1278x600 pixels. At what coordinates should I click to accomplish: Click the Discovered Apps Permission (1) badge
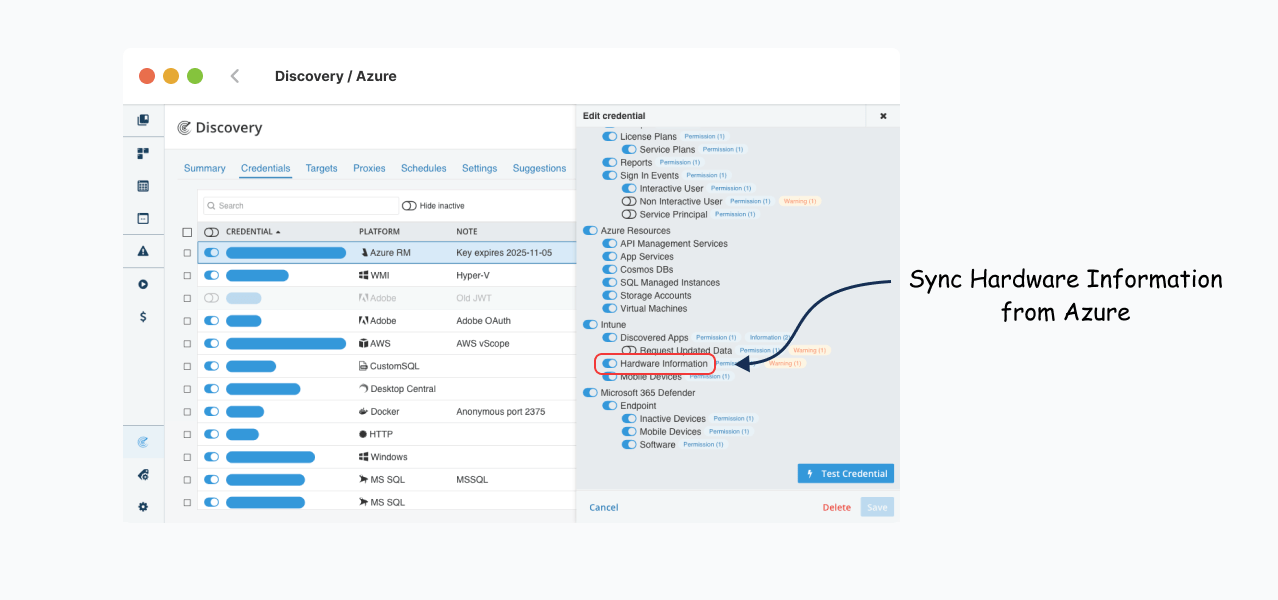tap(717, 338)
